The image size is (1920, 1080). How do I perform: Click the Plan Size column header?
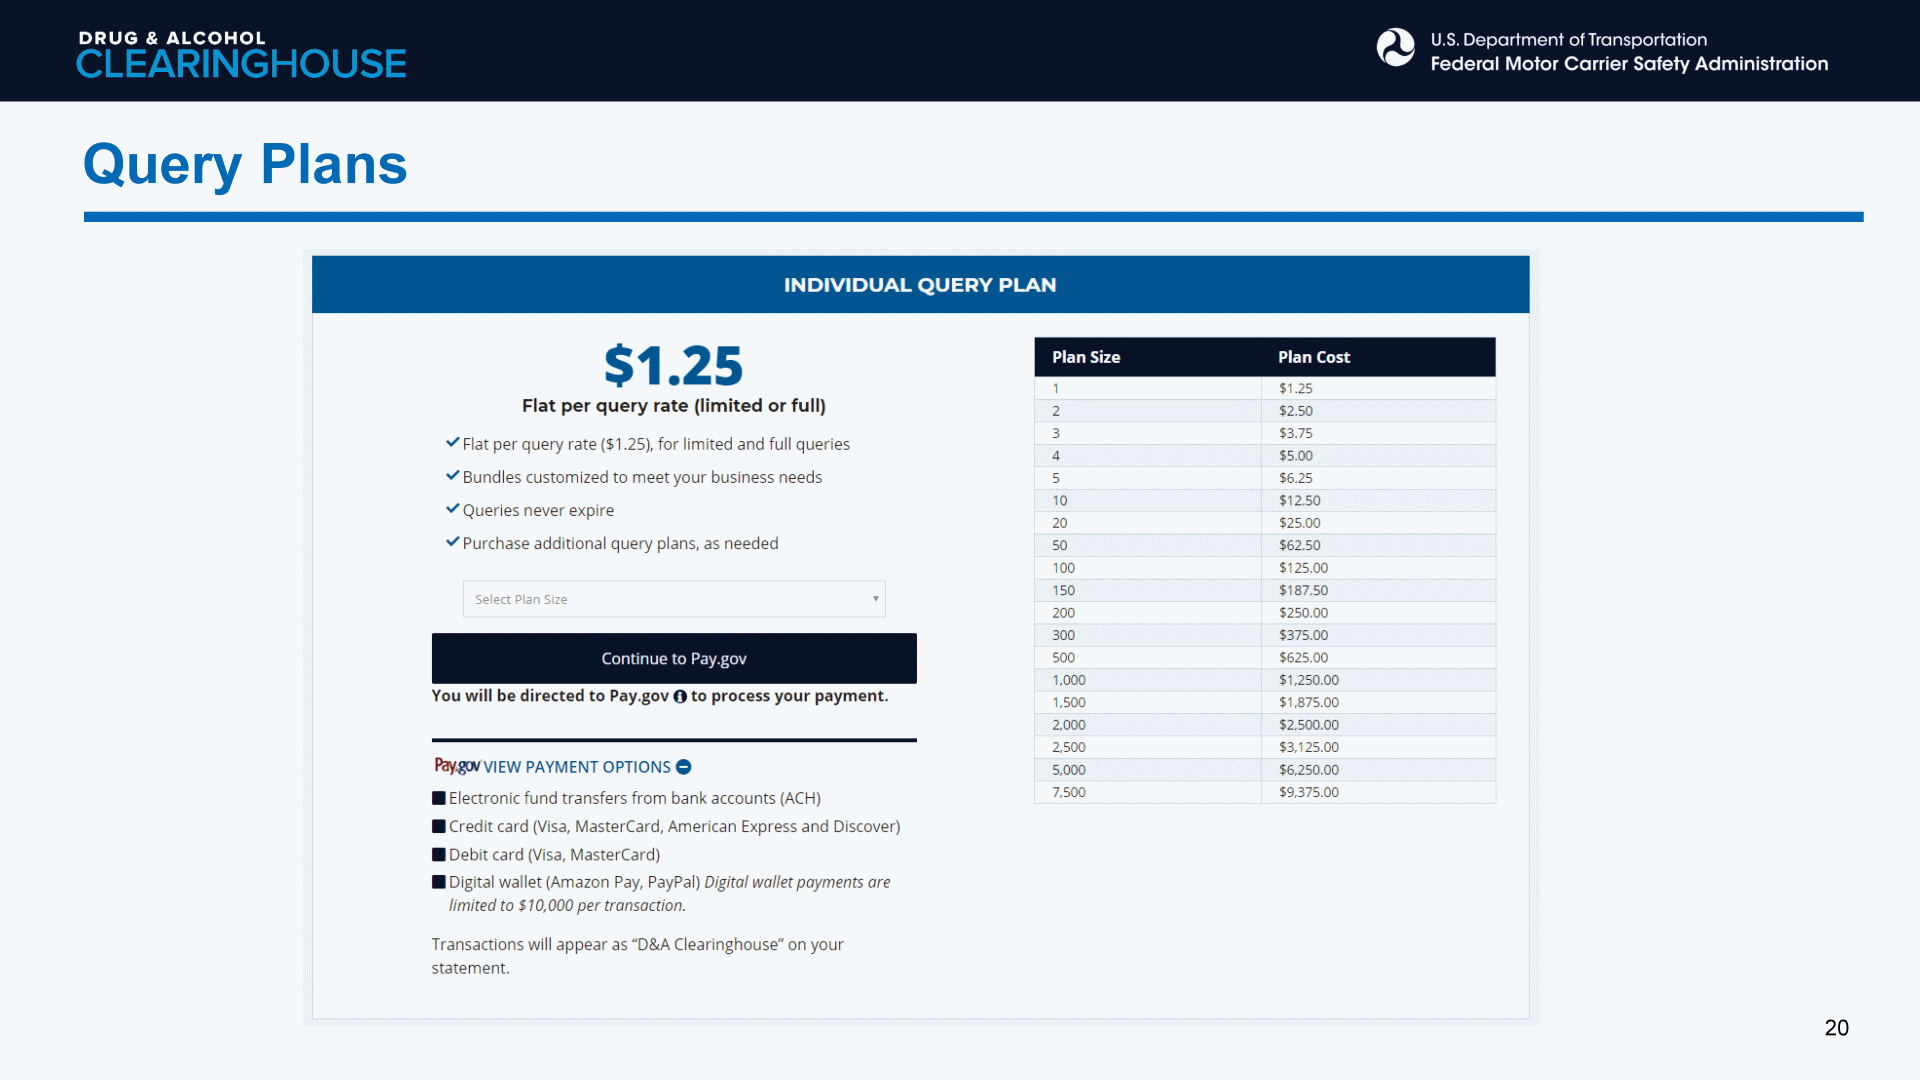click(x=1086, y=357)
